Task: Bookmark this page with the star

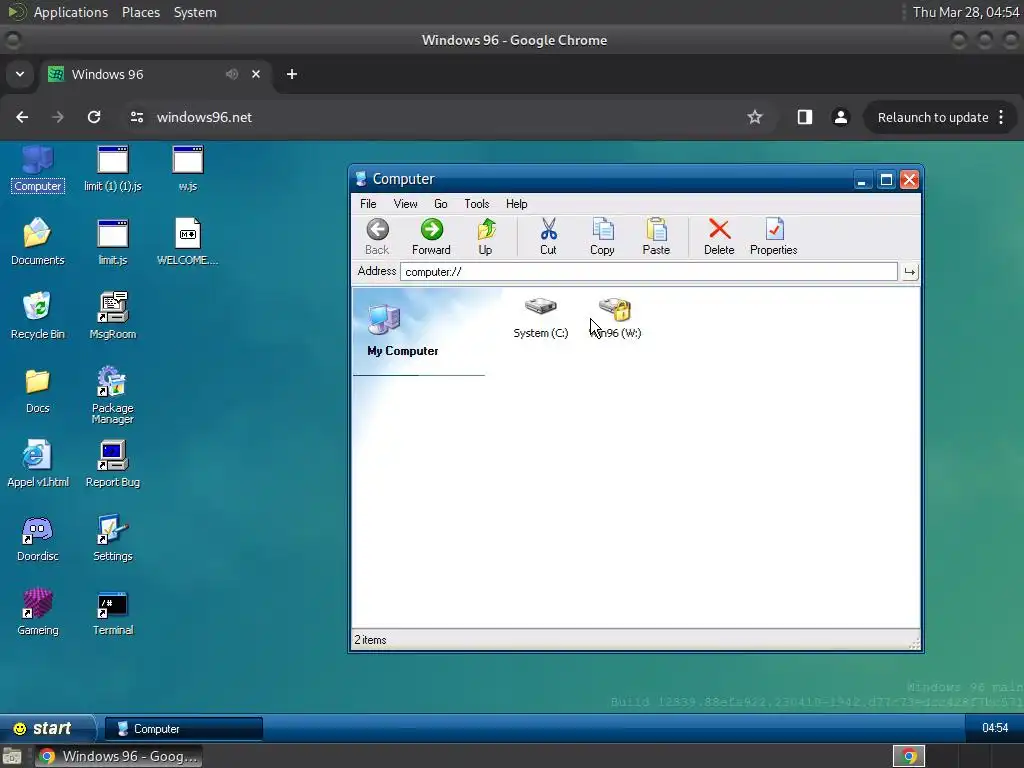Action: pos(755,117)
